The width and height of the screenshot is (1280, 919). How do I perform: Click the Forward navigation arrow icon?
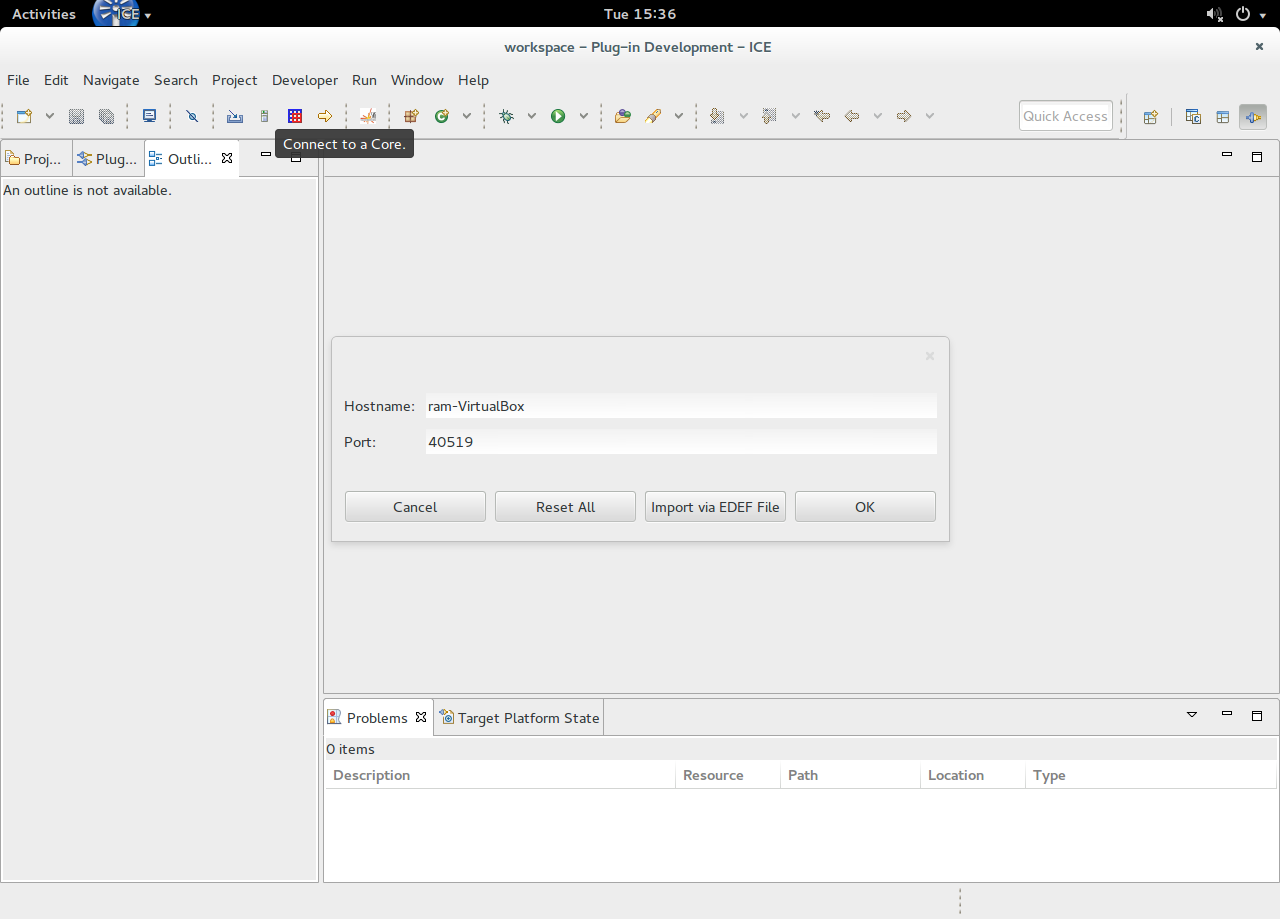pos(904,116)
